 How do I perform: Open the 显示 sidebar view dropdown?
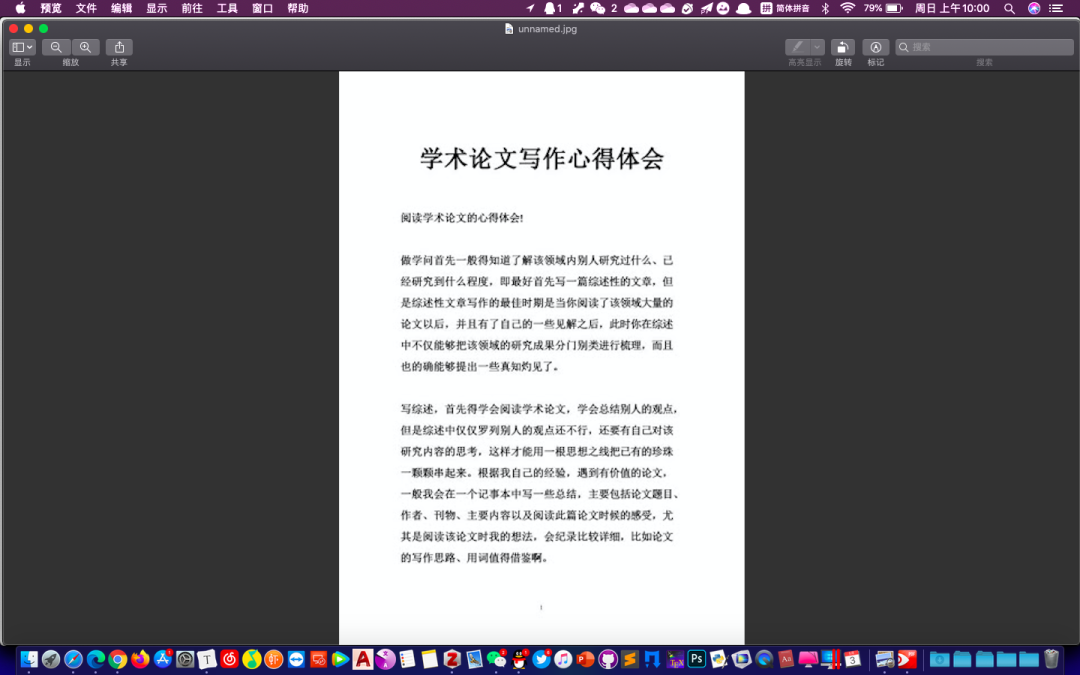[x=21, y=46]
